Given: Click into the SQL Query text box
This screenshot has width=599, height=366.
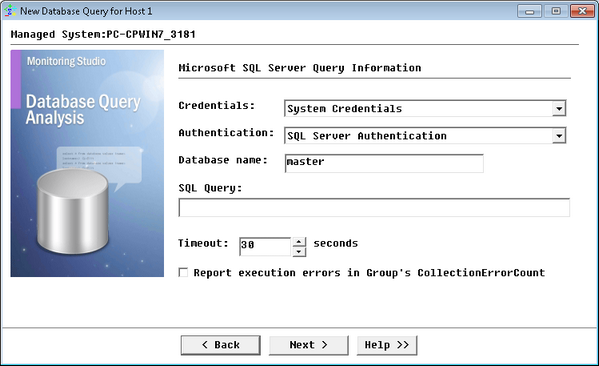Looking at the screenshot, I should coord(374,207).
